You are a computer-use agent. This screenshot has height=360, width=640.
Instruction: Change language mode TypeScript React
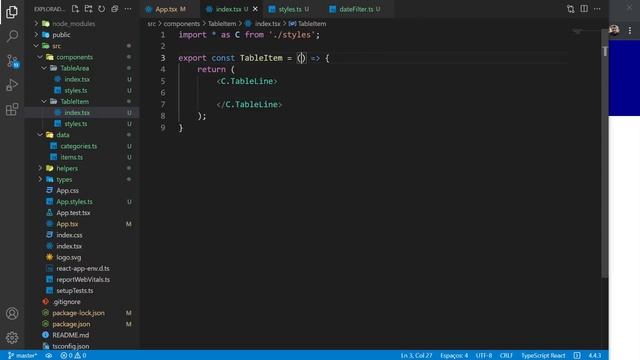click(x=543, y=356)
